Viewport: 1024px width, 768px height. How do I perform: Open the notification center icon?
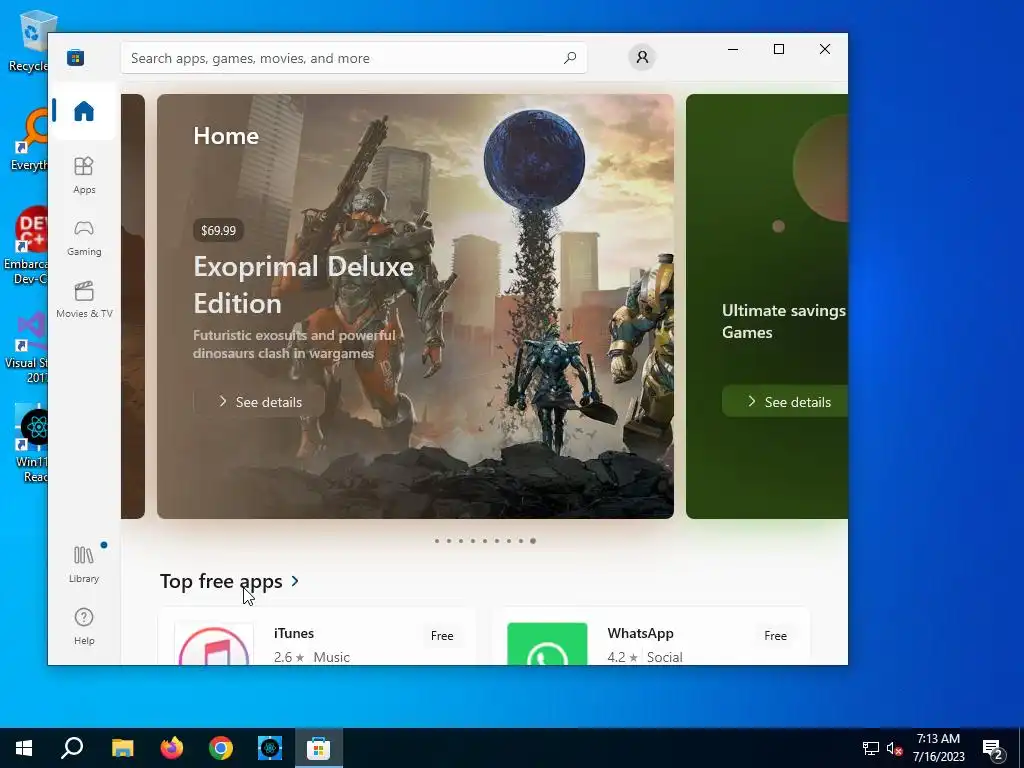[993, 748]
